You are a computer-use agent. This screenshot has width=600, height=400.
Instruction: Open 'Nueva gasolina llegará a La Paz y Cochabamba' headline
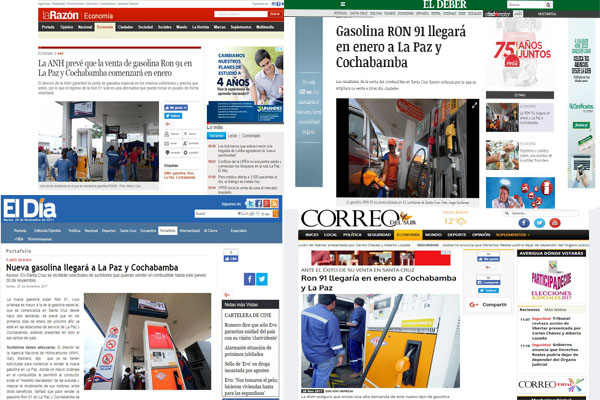tap(92, 268)
